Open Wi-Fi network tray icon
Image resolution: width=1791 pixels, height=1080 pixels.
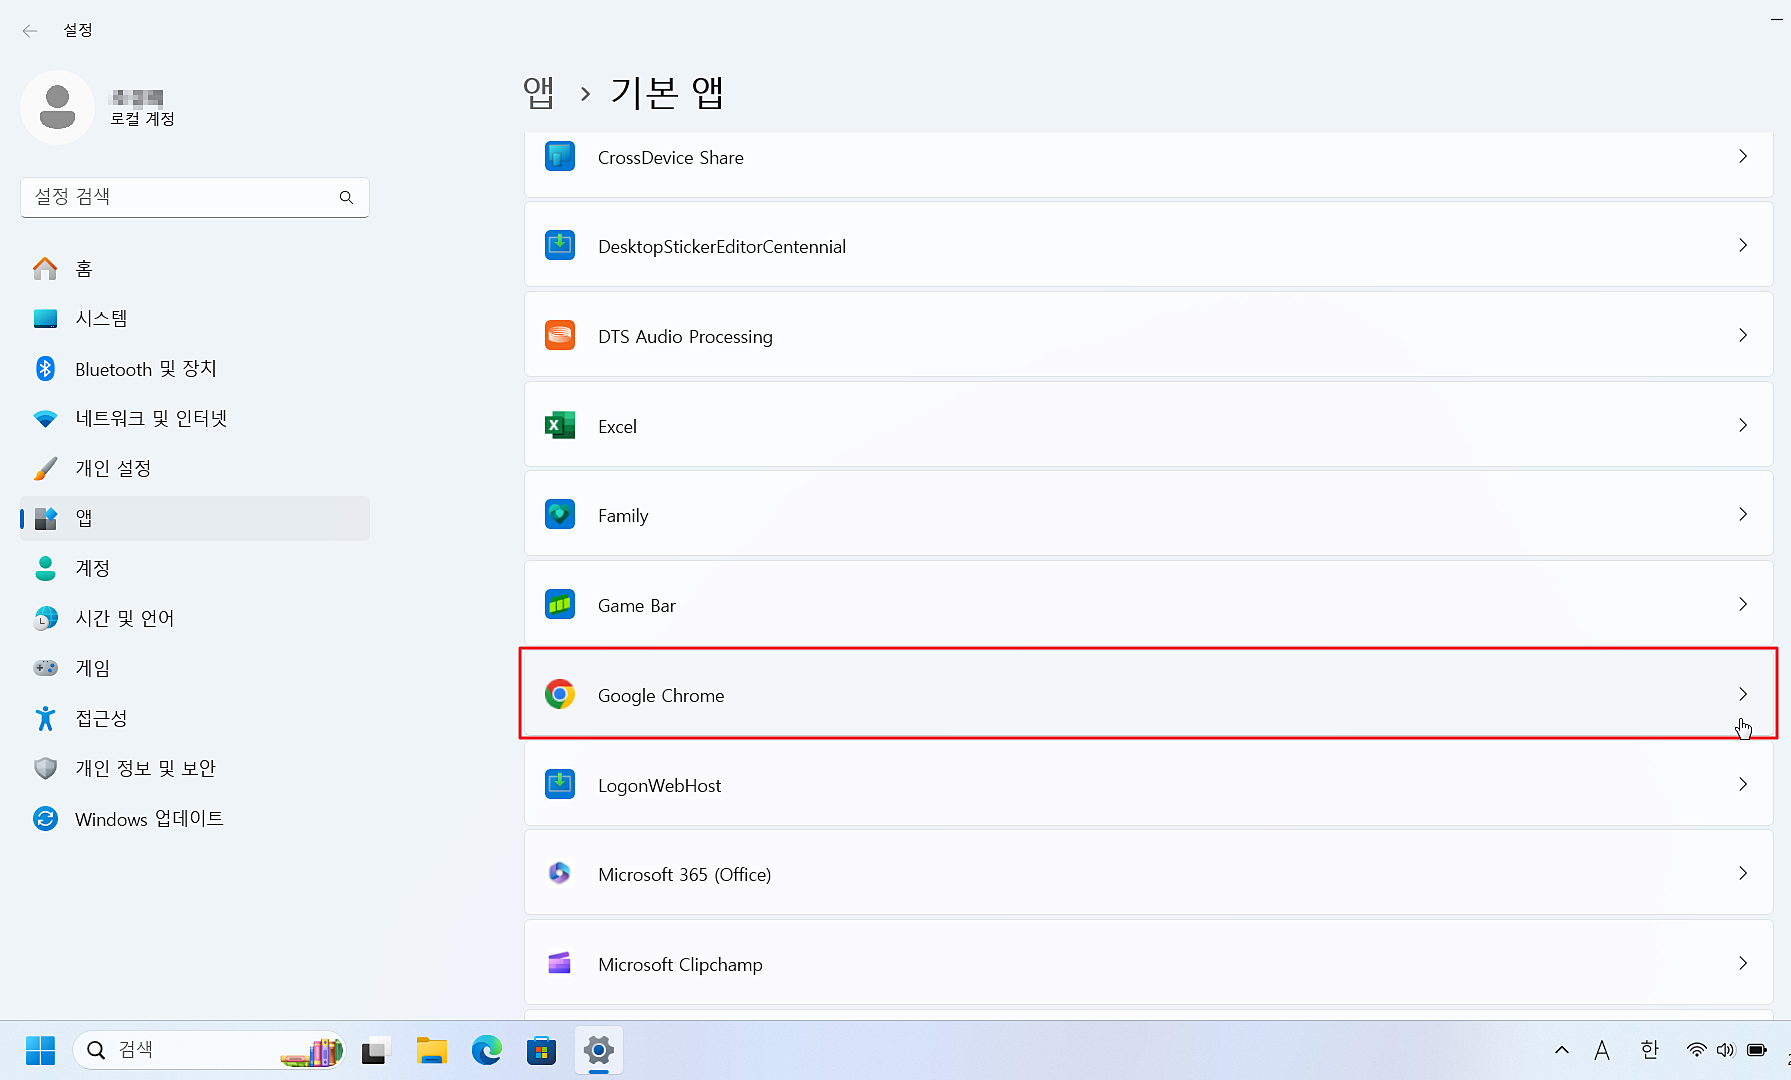pyautogui.click(x=1697, y=1050)
